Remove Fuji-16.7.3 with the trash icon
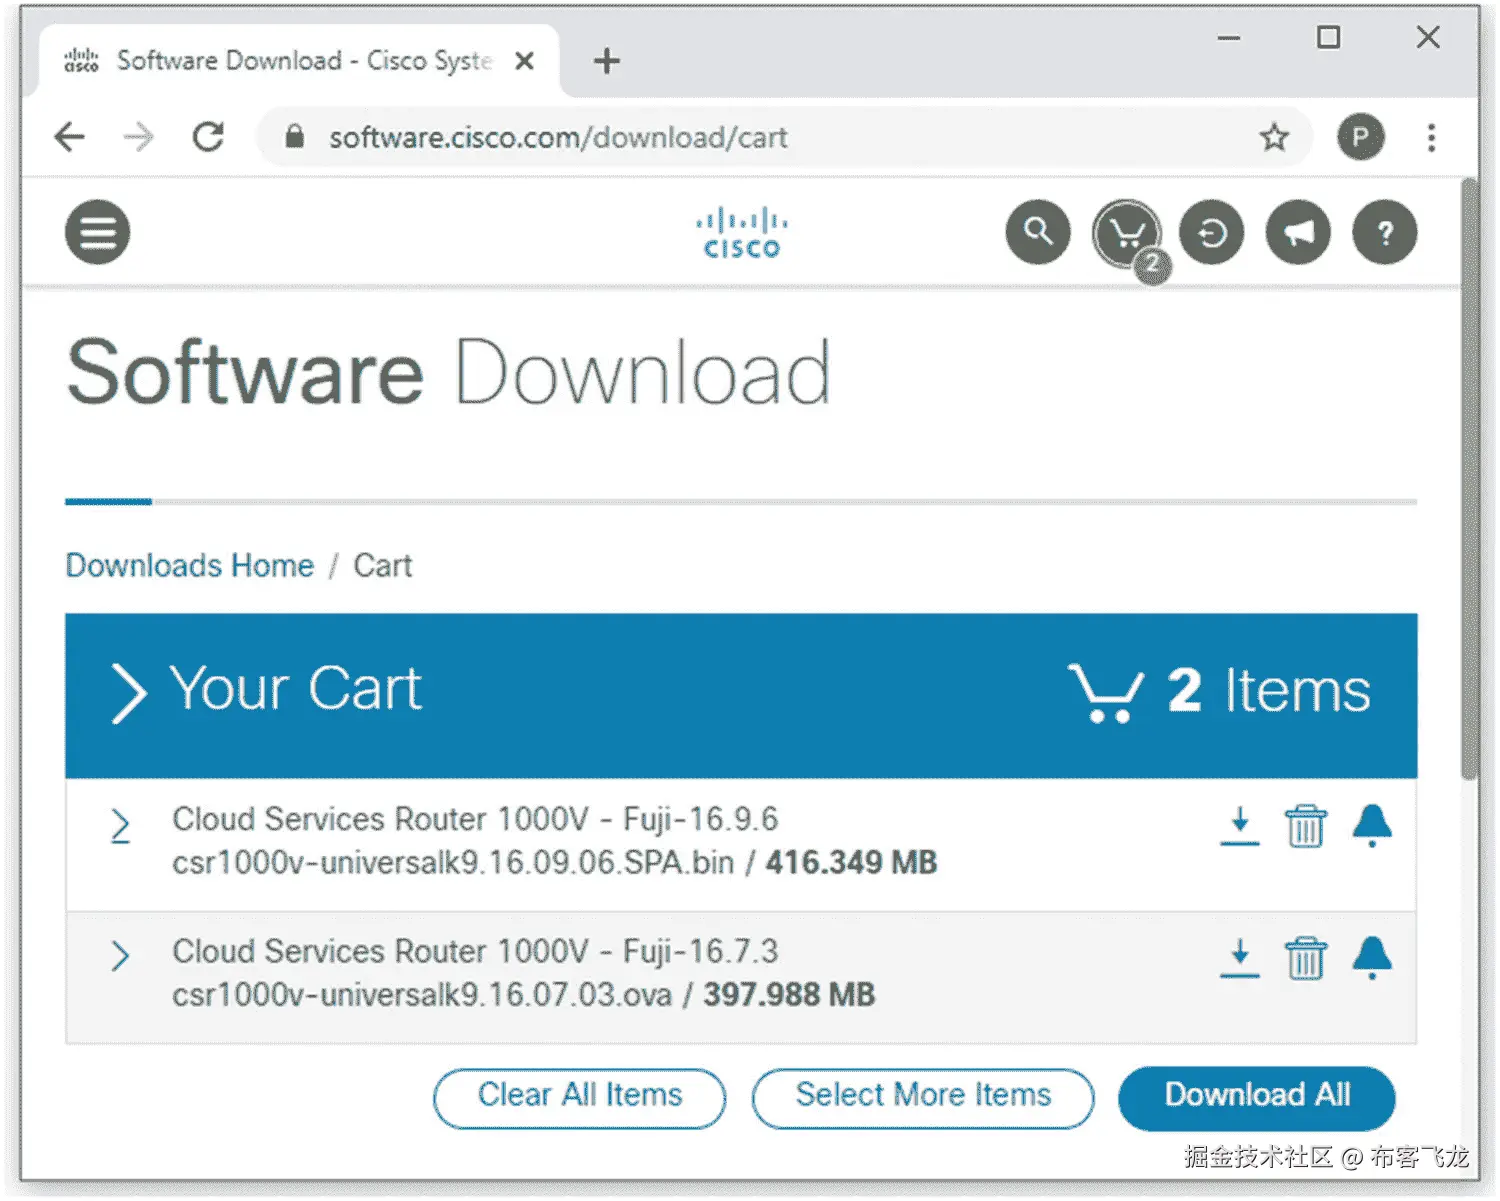Screen dimensions: 1500x1201 point(1306,958)
